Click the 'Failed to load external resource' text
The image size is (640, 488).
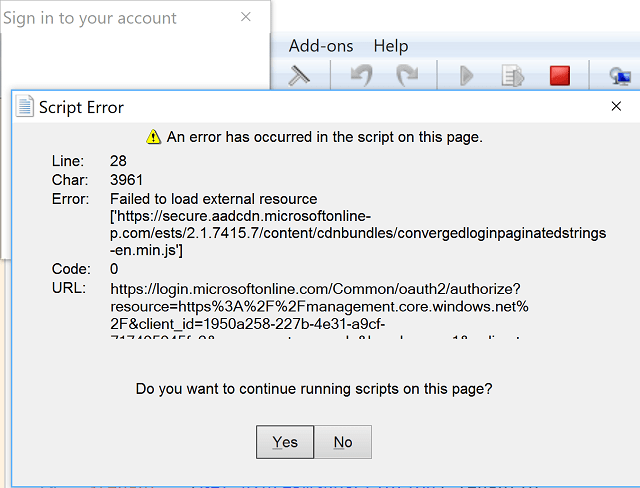tap(213, 199)
